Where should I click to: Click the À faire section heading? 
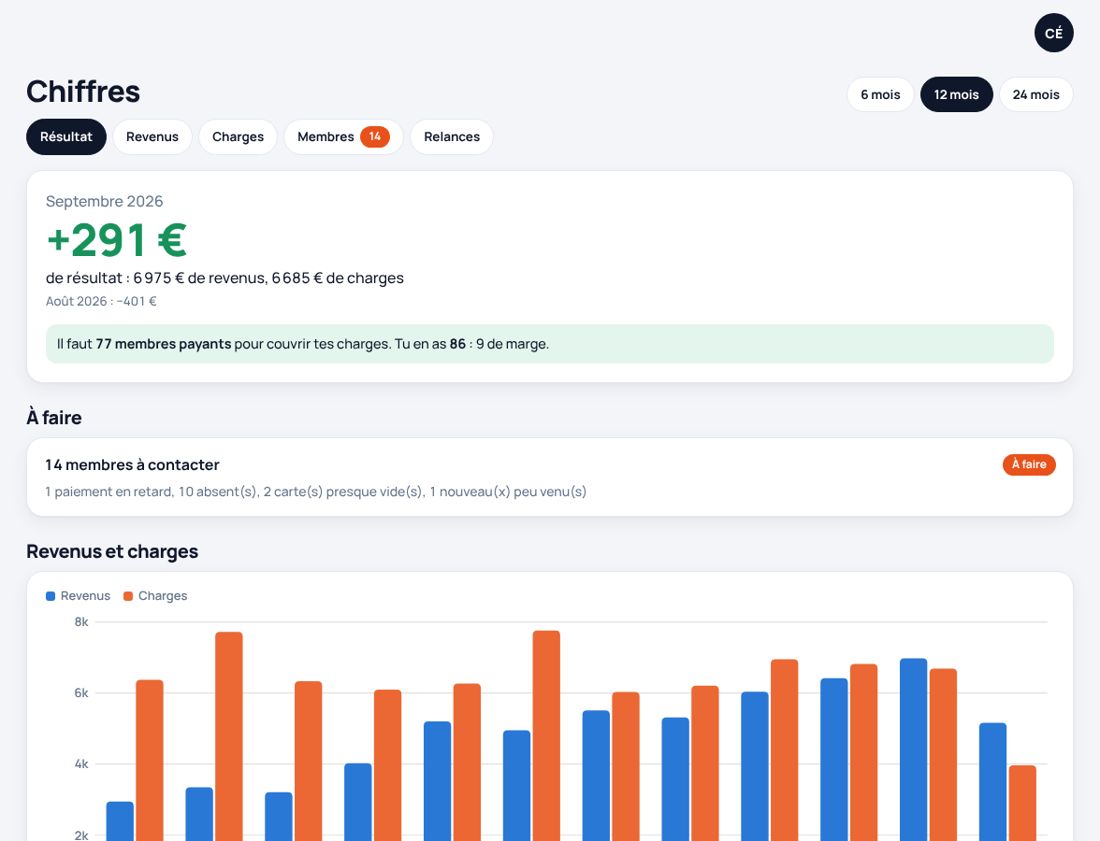tap(54, 417)
